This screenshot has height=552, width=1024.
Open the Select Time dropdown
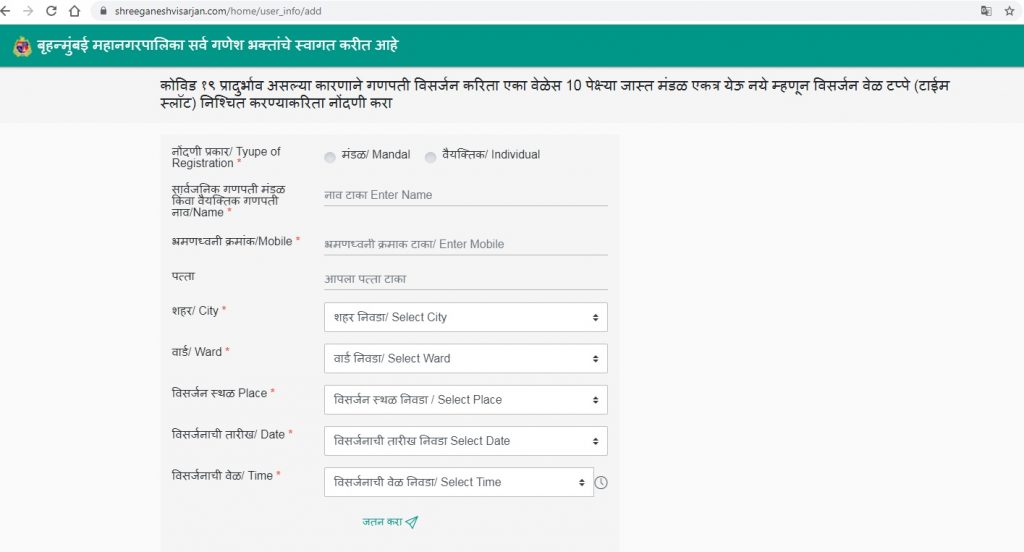coord(459,482)
